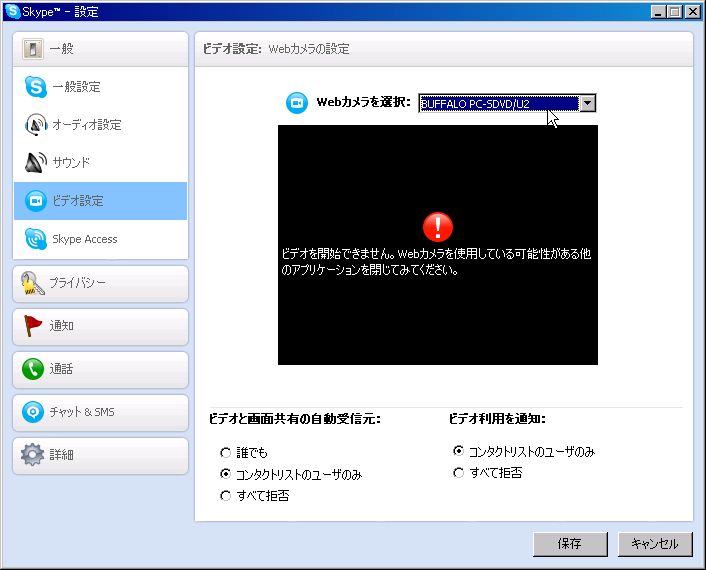This screenshot has height=570, width=706.
Task: Click the speaker icon for サウンド
Action: pos(36,163)
